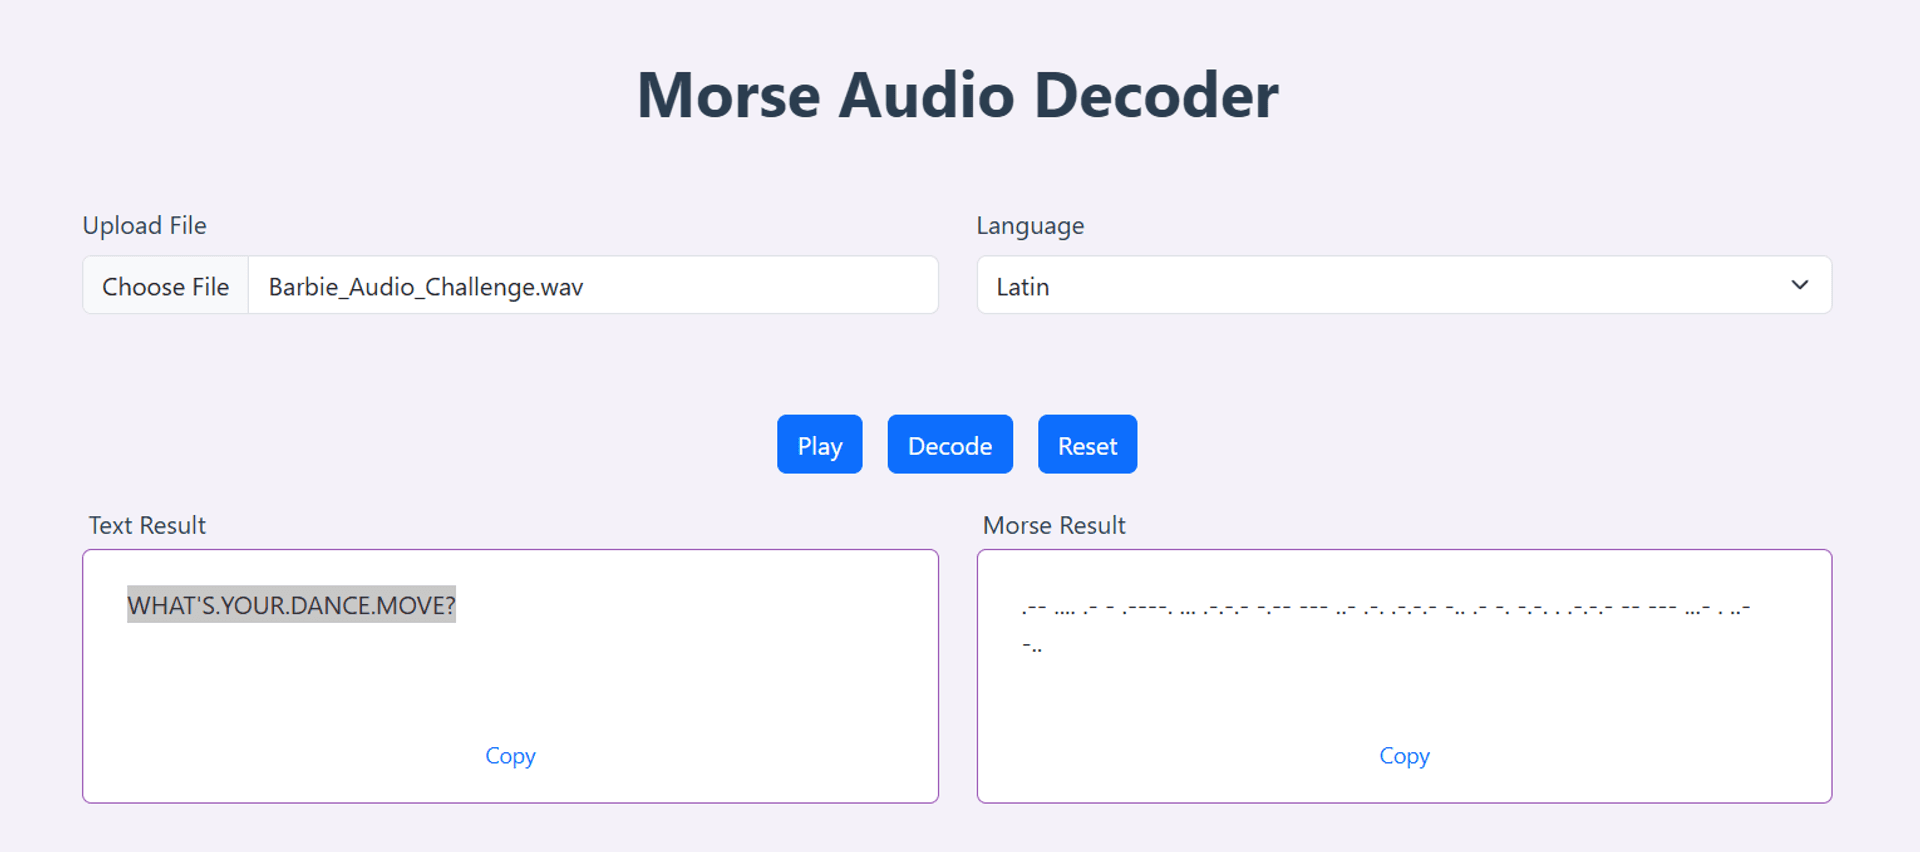Click the second line of Morse output
Screen dimensions: 1920x852
[1032, 647]
